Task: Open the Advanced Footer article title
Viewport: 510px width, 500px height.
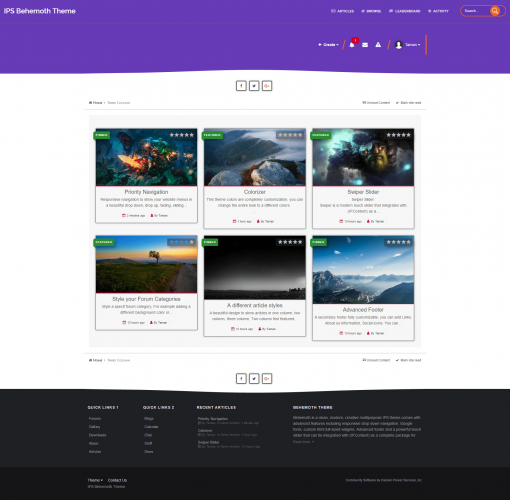Action: [363, 310]
